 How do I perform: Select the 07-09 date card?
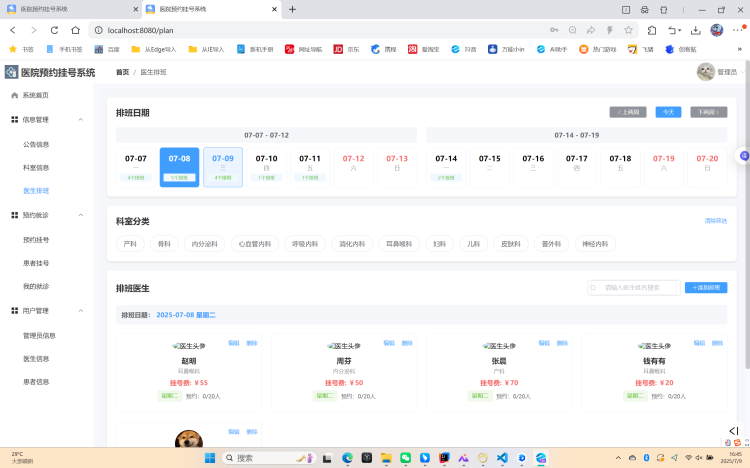pos(223,166)
